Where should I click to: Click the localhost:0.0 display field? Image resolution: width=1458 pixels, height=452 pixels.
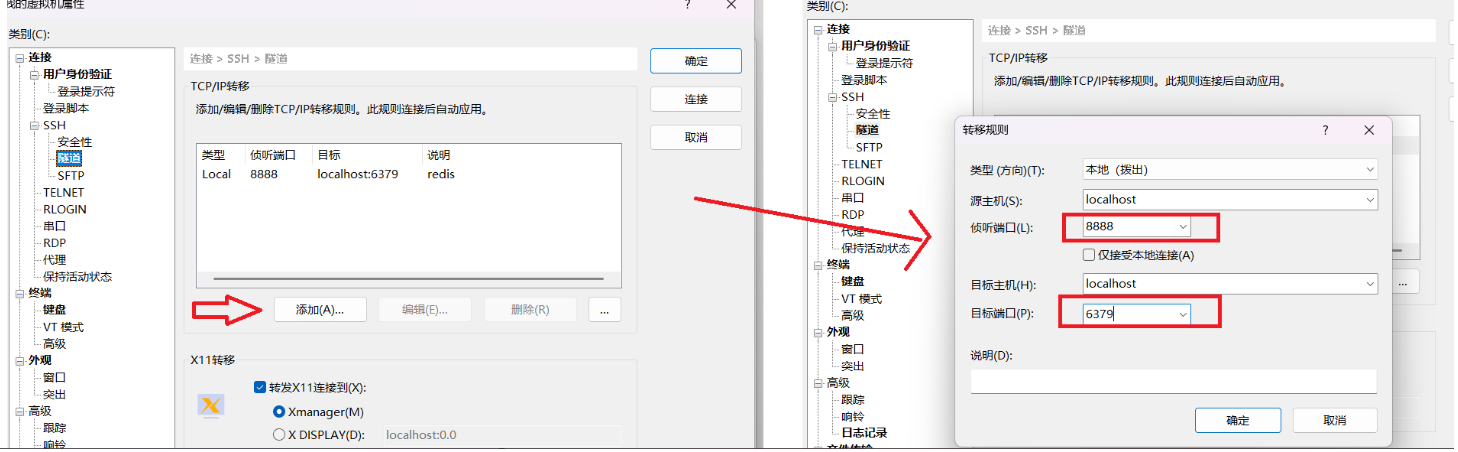click(x=500, y=435)
